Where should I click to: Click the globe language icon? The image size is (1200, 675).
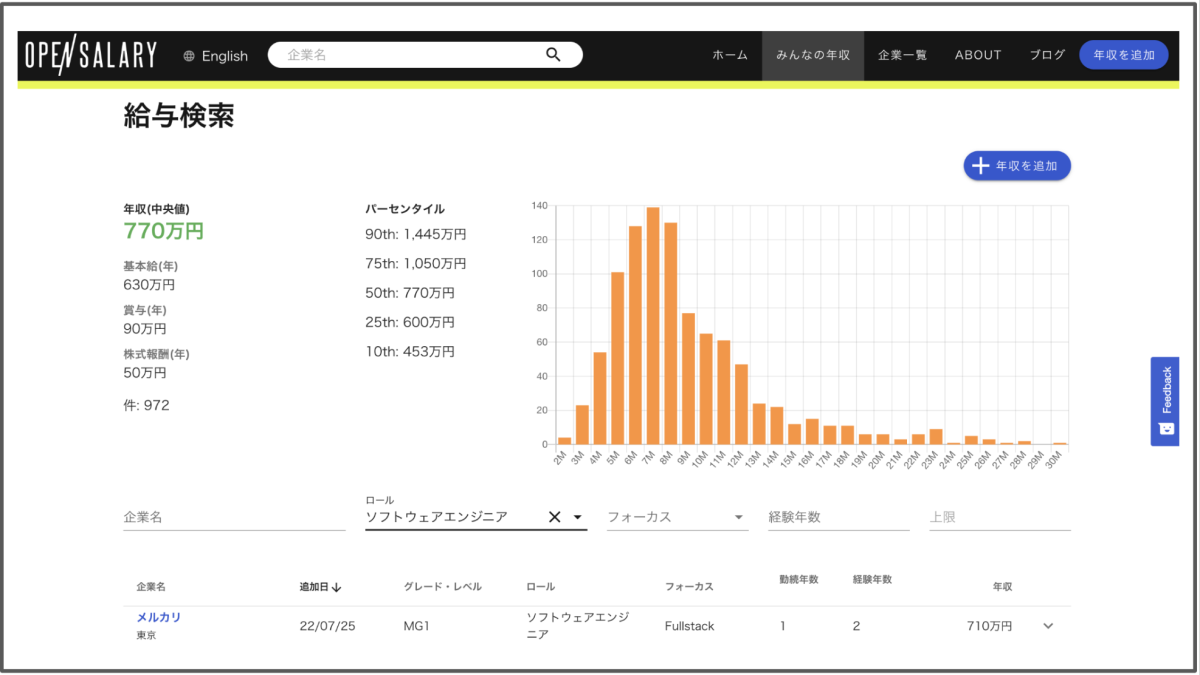189,56
